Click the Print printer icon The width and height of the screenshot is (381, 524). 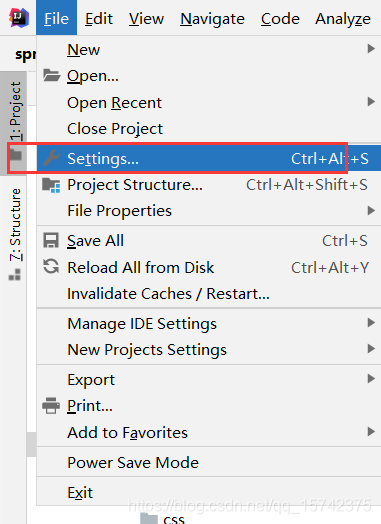tap(51, 405)
